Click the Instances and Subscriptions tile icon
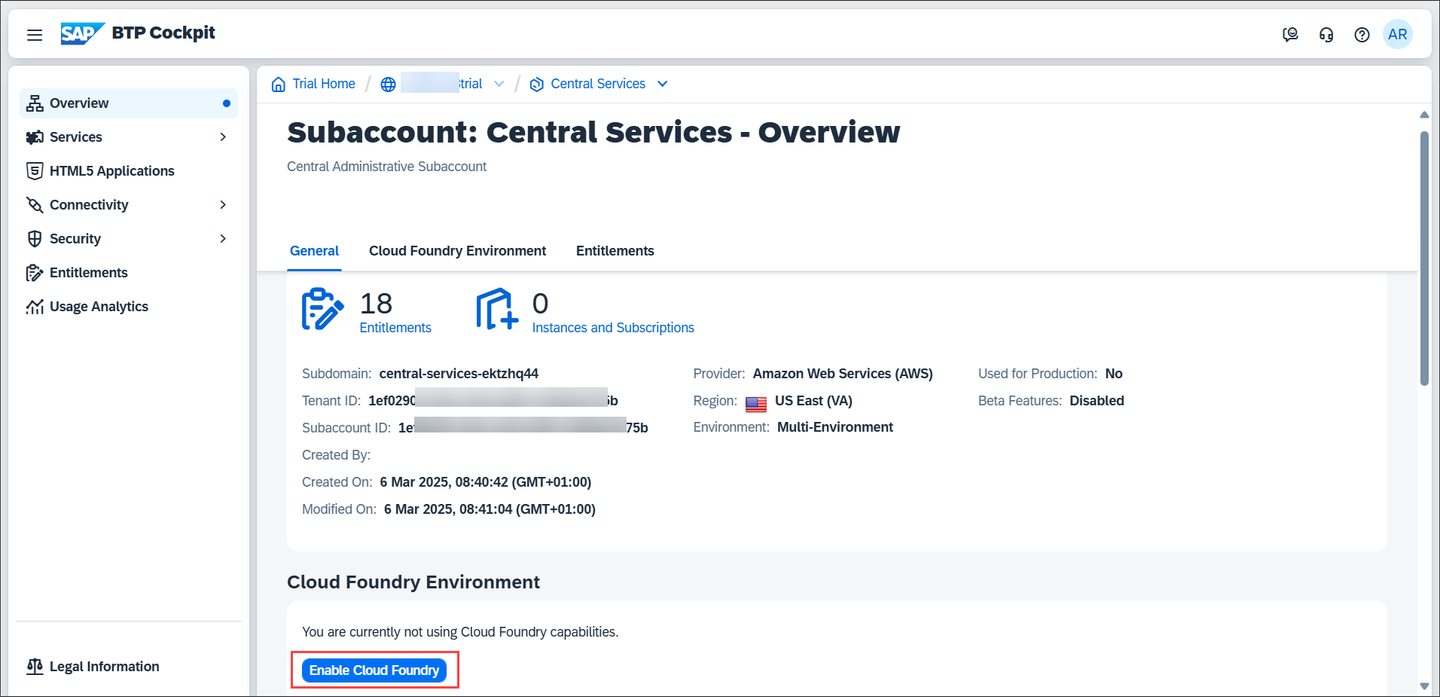The height and width of the screenshot is (697, 1440). tap(497, 310)
